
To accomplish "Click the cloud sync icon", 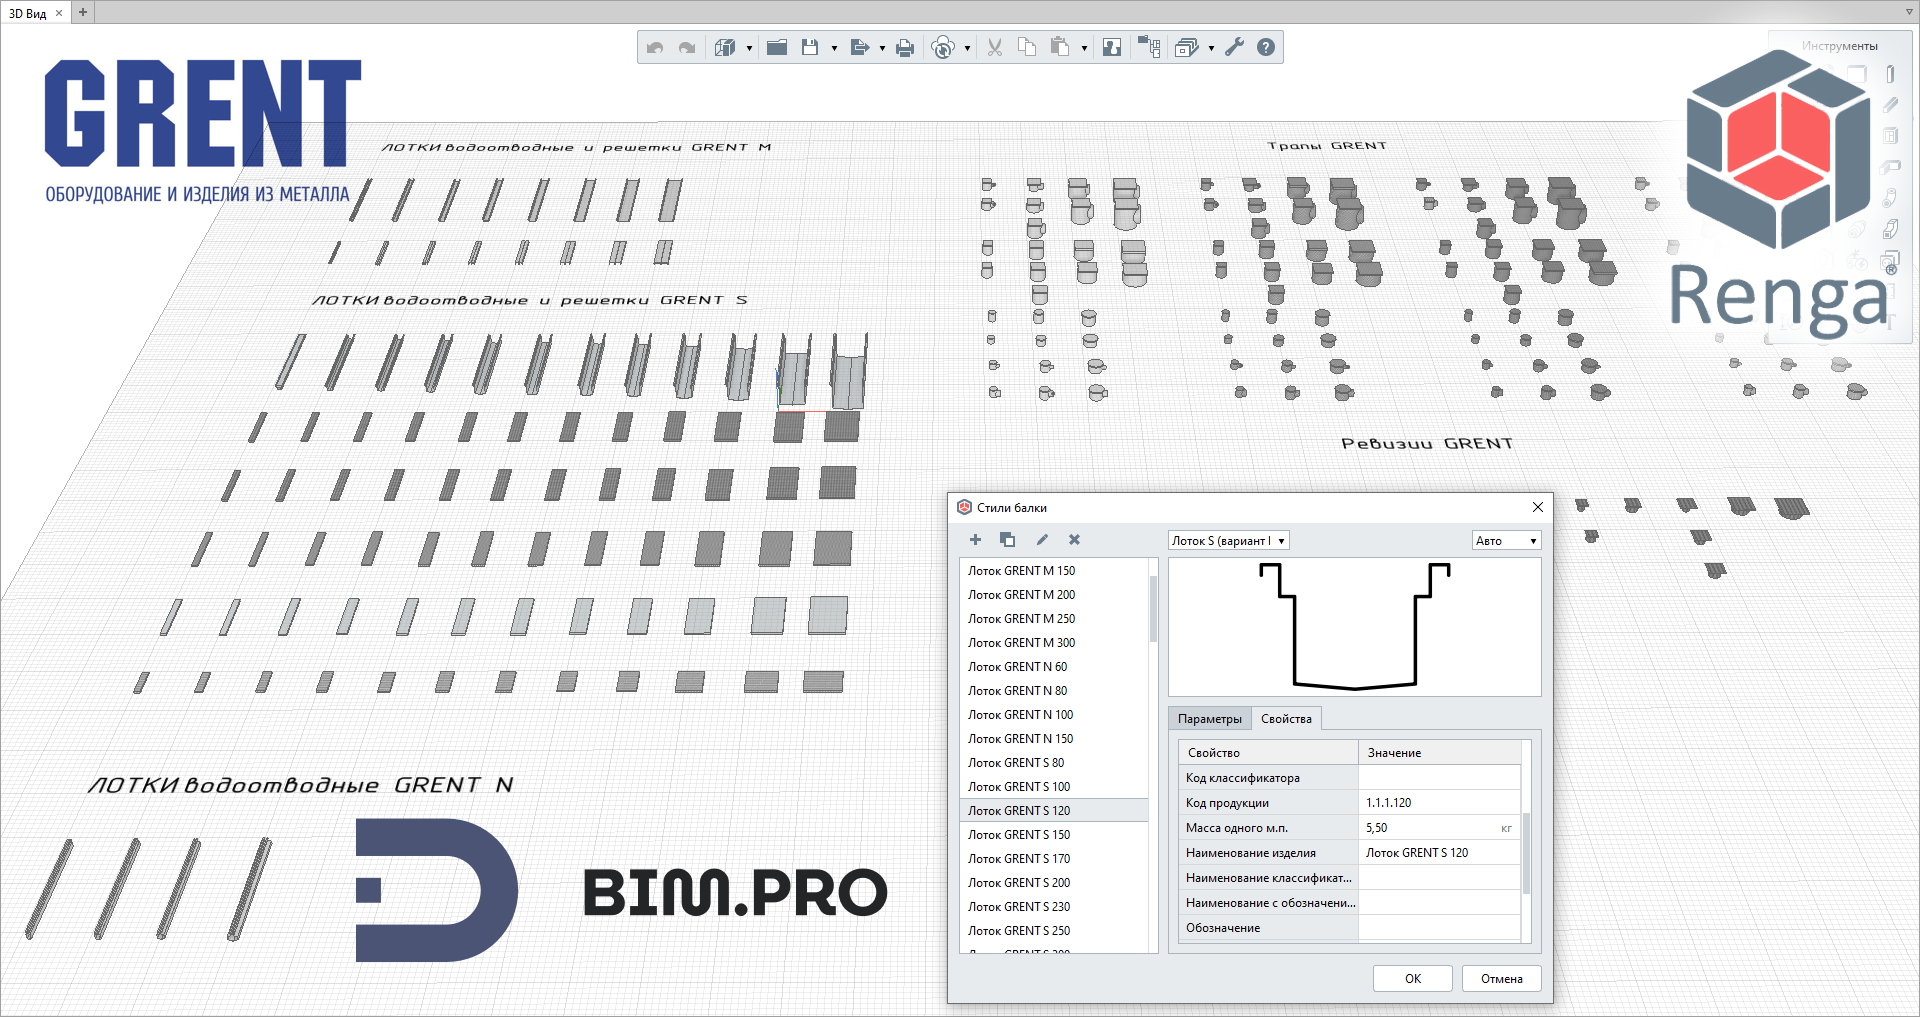I will [x=942, y=47].
